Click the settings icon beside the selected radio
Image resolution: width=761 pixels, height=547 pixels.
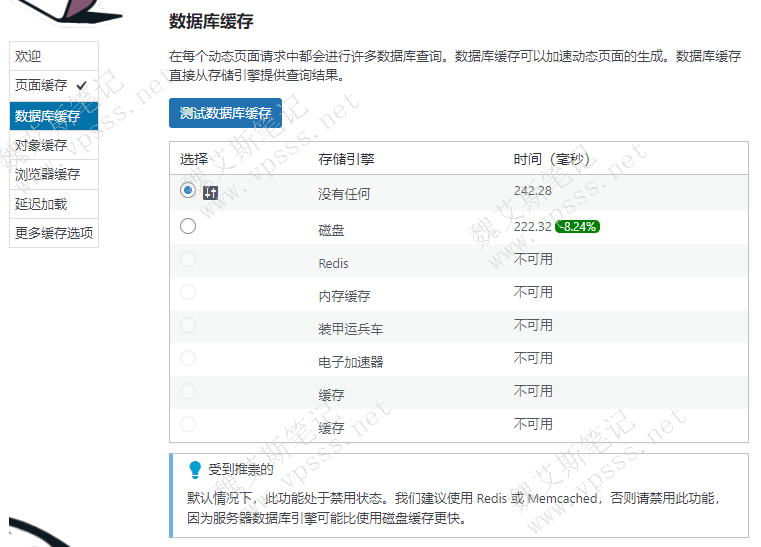tap(210, 193)
